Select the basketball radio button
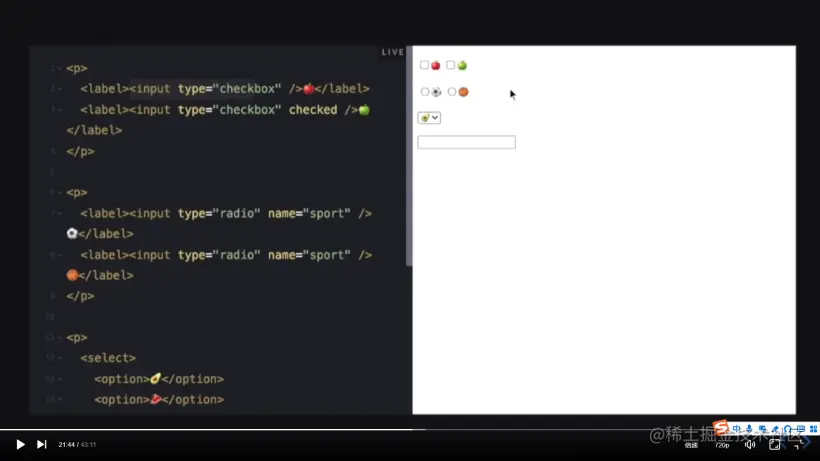This screenshot has height=461, width=820. pos(452,91)
